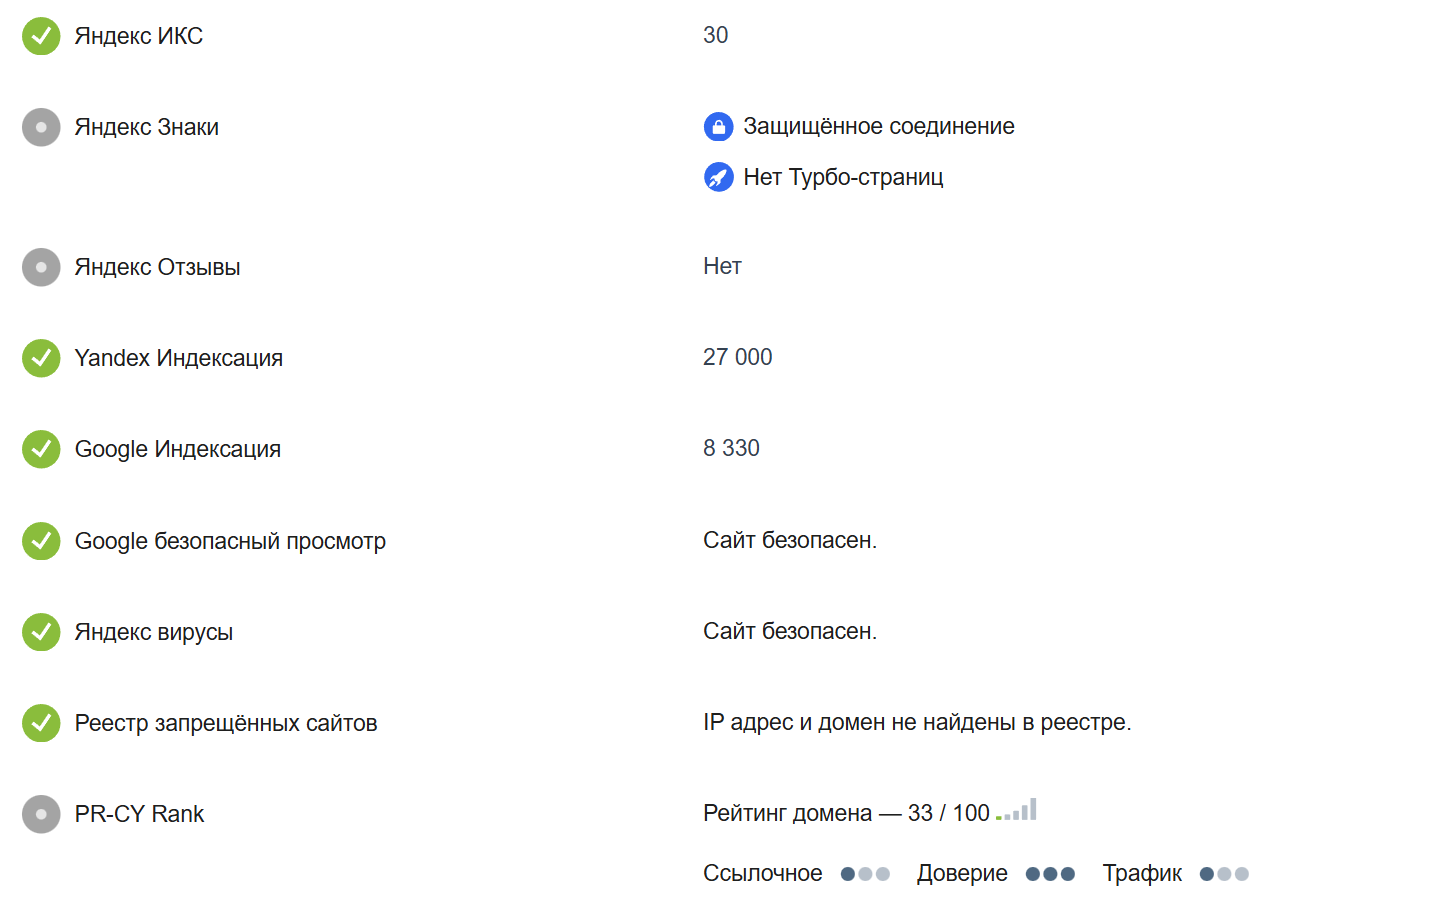Click the Яндекс ИКС label

138,36
